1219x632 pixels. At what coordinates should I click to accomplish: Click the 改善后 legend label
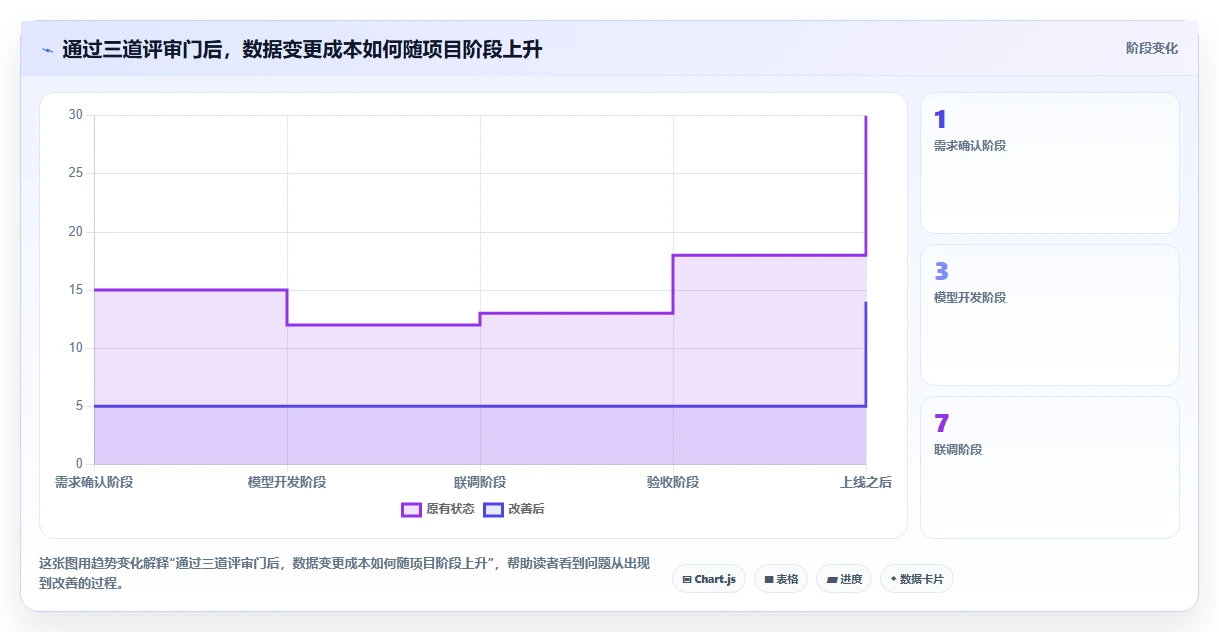(x=526, y=509)
